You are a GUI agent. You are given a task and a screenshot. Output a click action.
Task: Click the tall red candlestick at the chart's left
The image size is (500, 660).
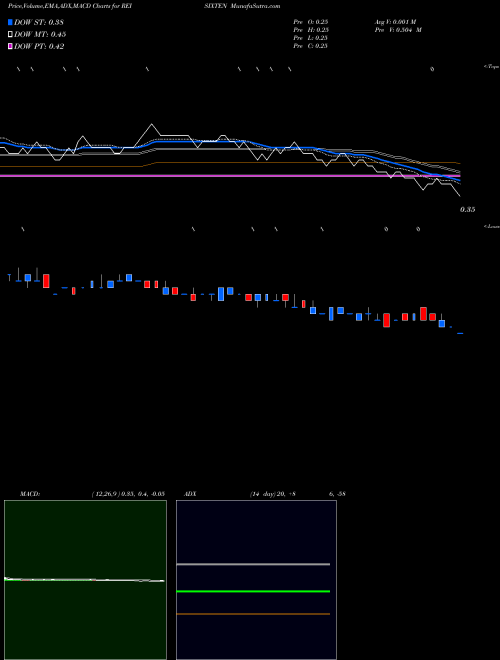tap(46, 281)
